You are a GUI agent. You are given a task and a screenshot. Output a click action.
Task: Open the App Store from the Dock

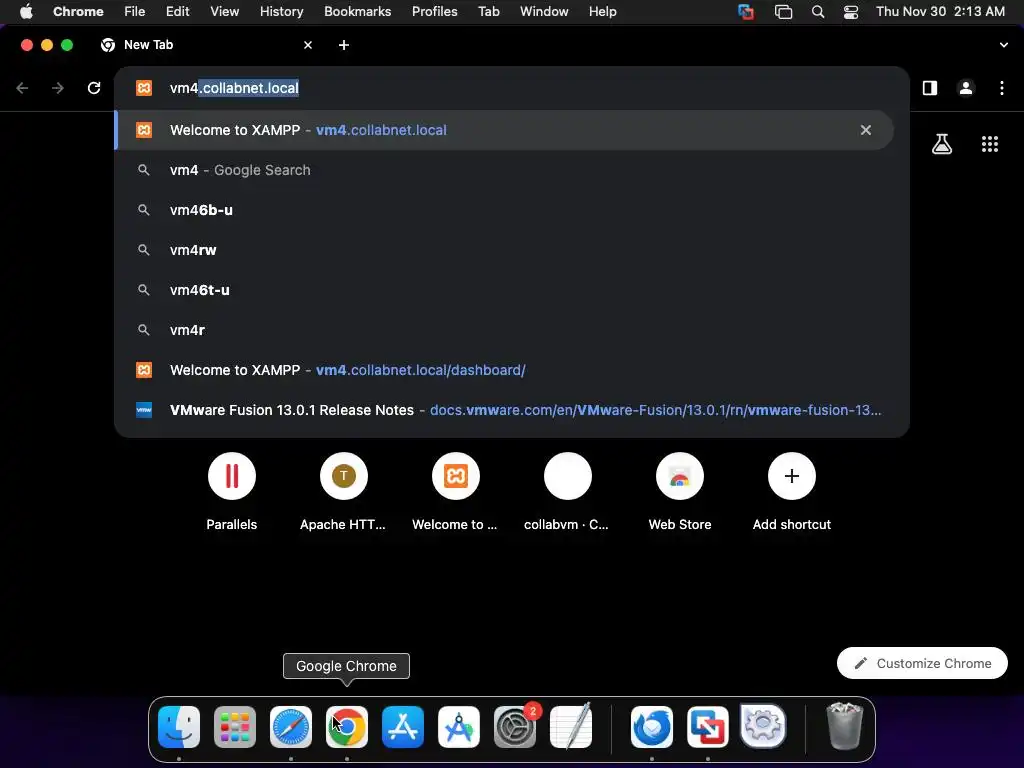pos(403,726)
